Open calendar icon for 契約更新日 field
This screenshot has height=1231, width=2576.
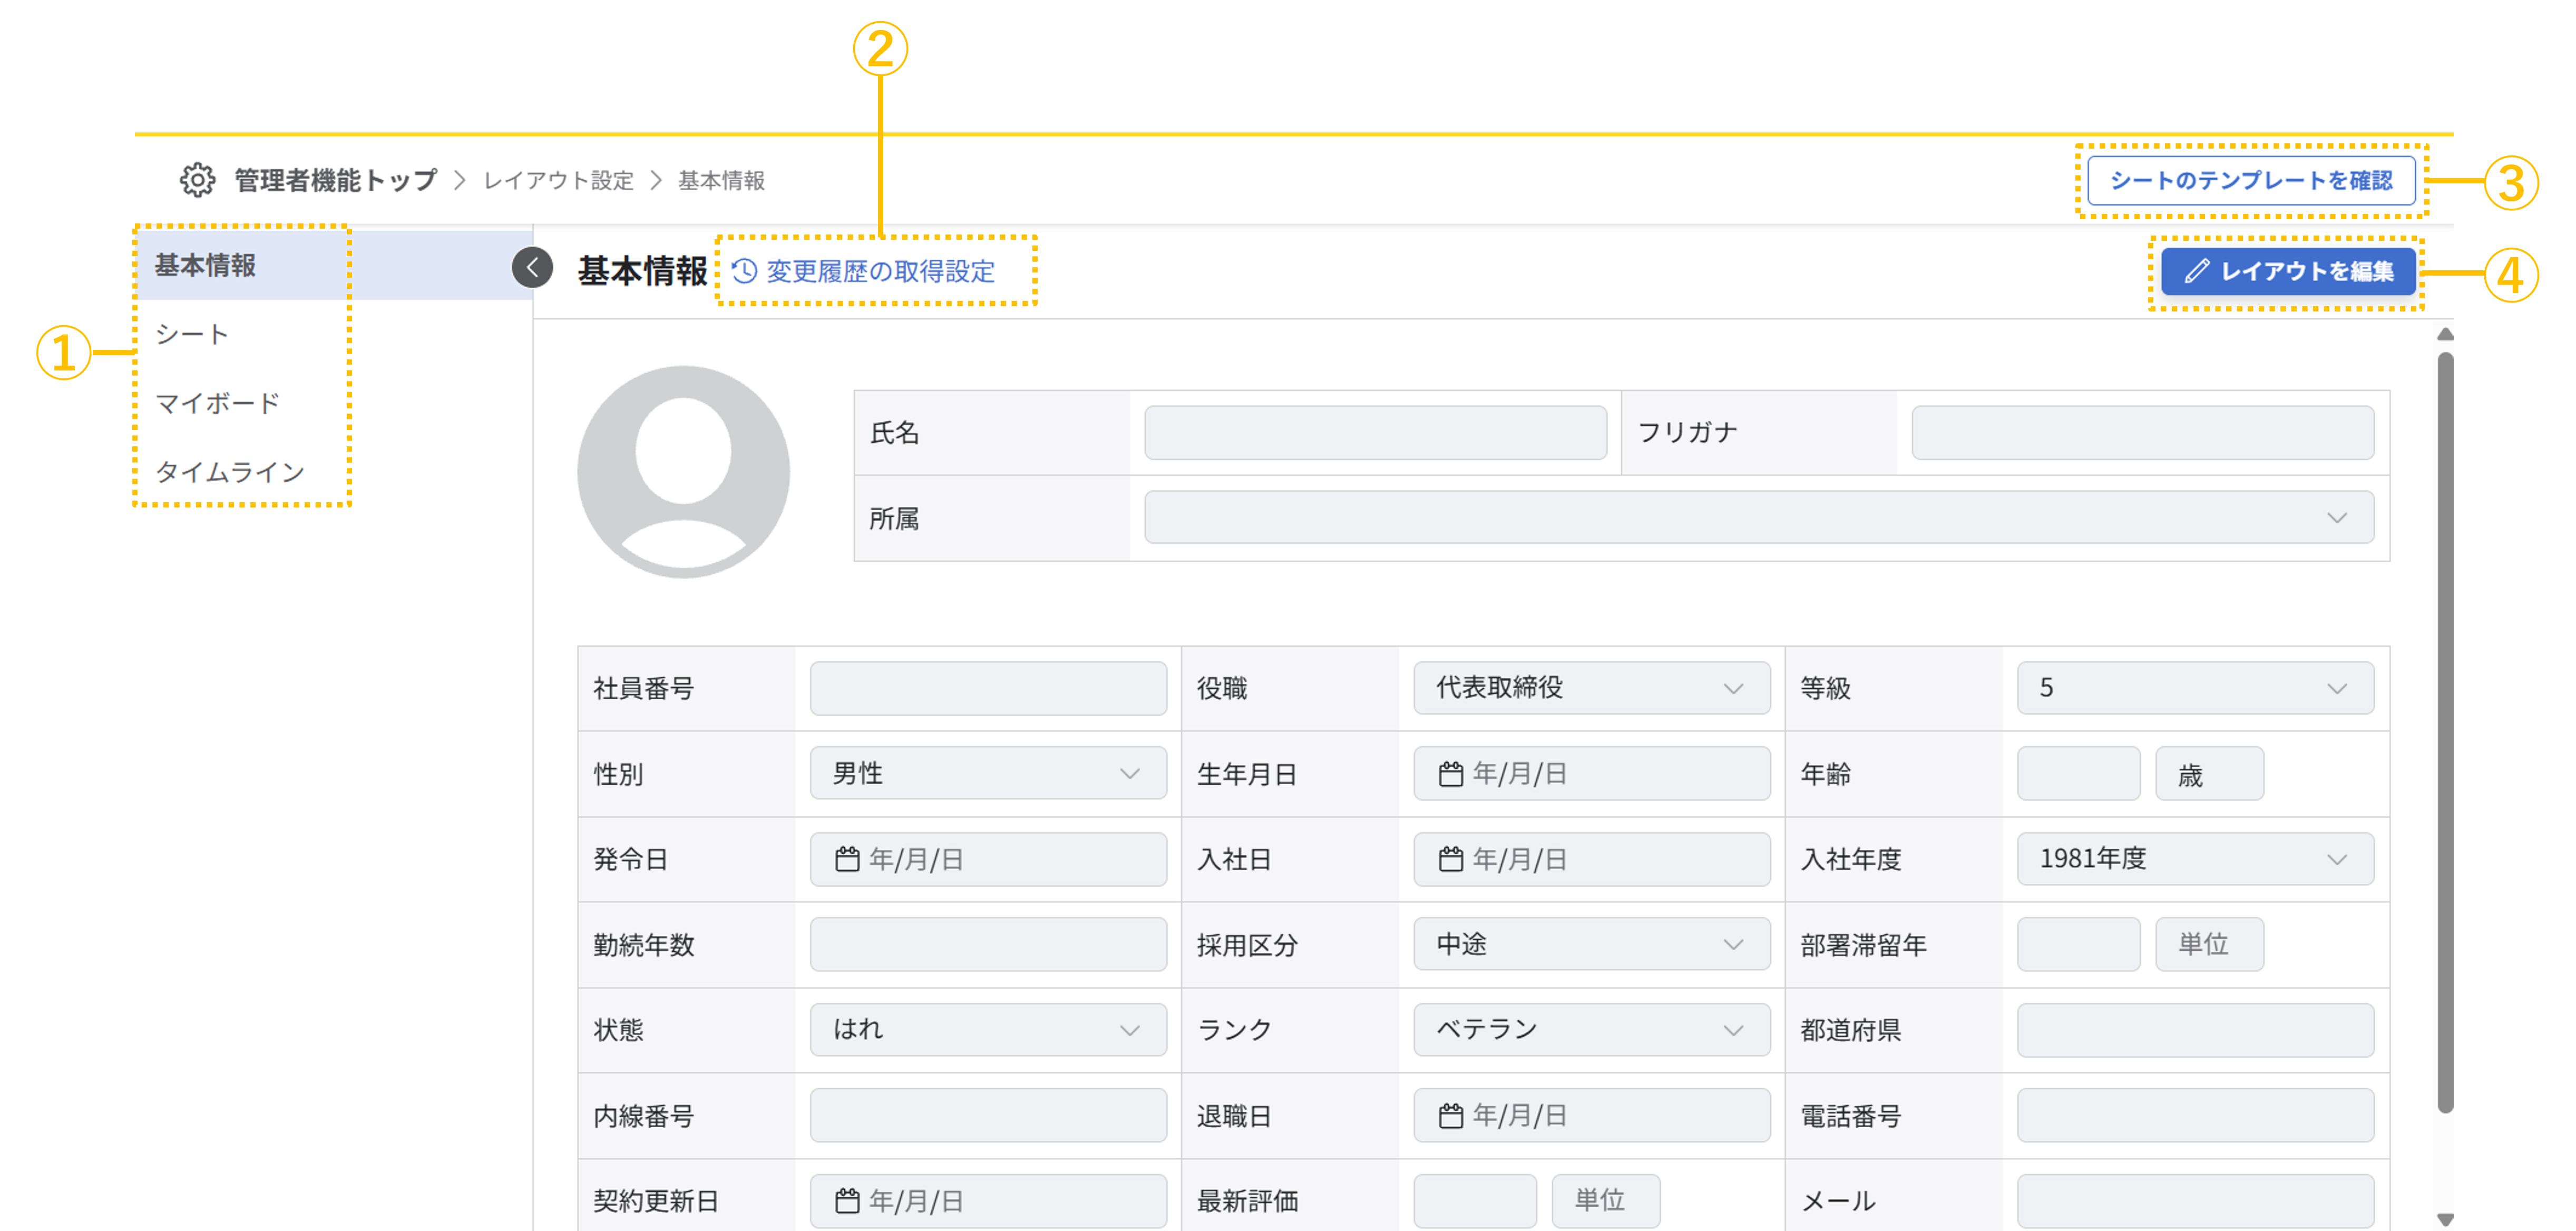point(847,1200)
